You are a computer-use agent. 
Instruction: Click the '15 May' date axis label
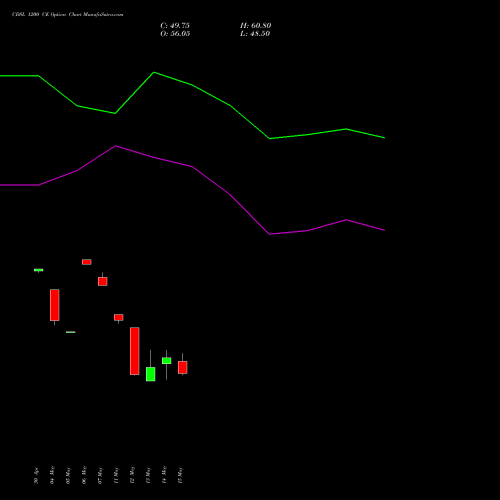pyautogui.click(x=180, y=475)
